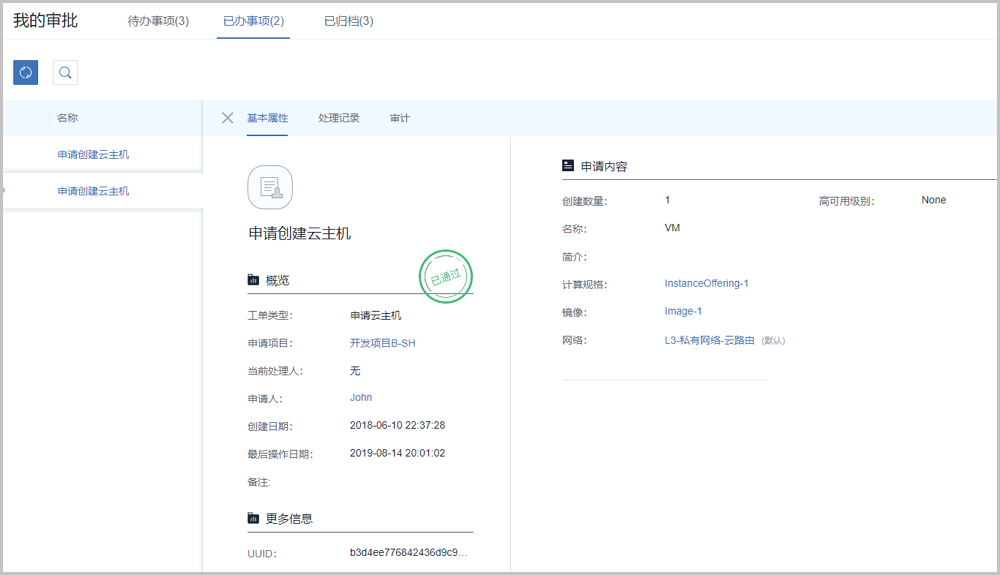The image size is (1000, 575).
Task: Close the detail panel with X
Action: point(227,118)
